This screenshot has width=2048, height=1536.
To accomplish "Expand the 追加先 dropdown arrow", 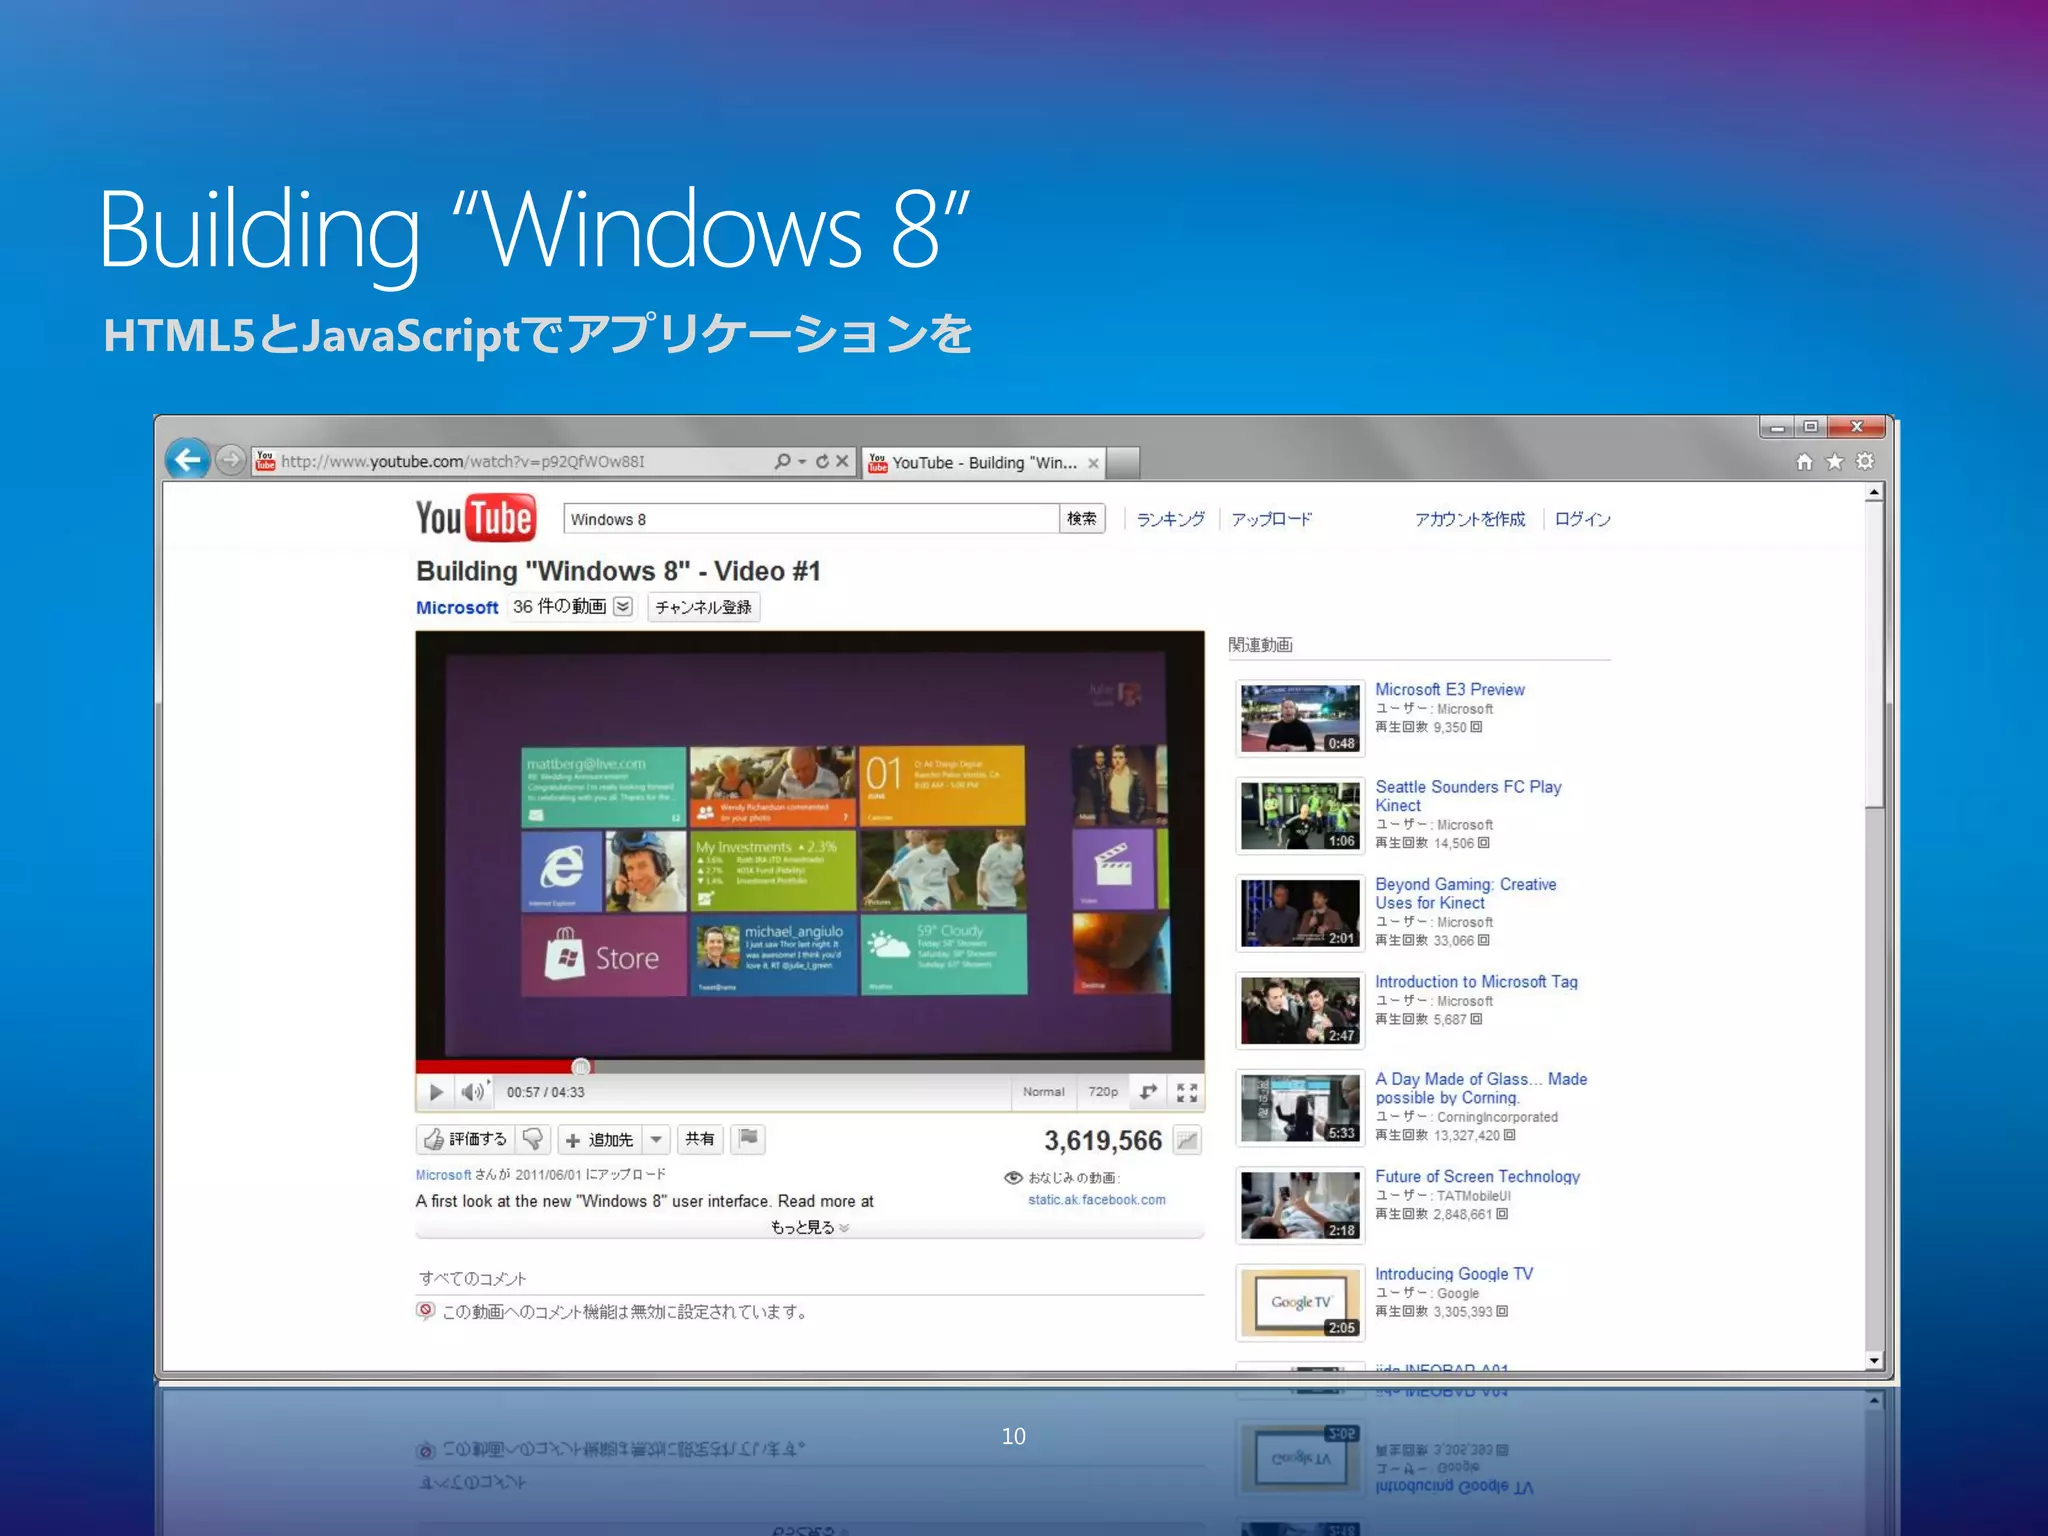I will (656, 1139).
